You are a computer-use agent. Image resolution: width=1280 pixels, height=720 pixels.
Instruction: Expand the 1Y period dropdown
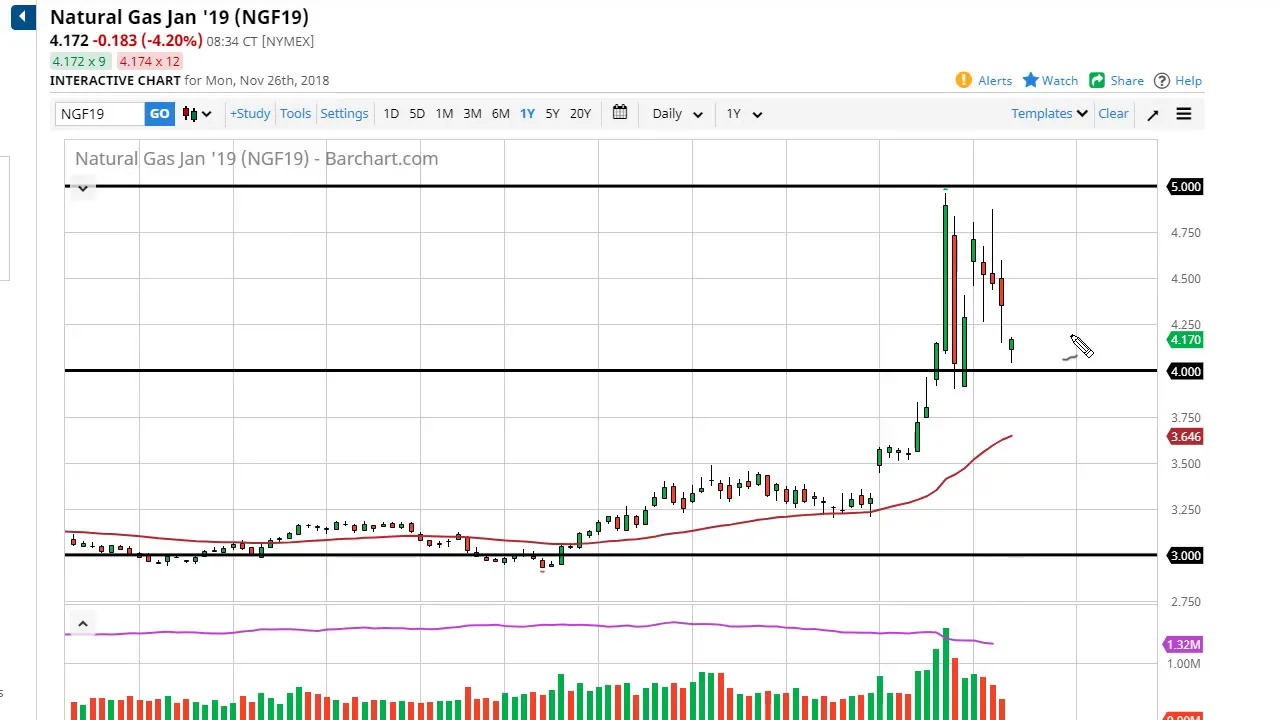(743, 114)
